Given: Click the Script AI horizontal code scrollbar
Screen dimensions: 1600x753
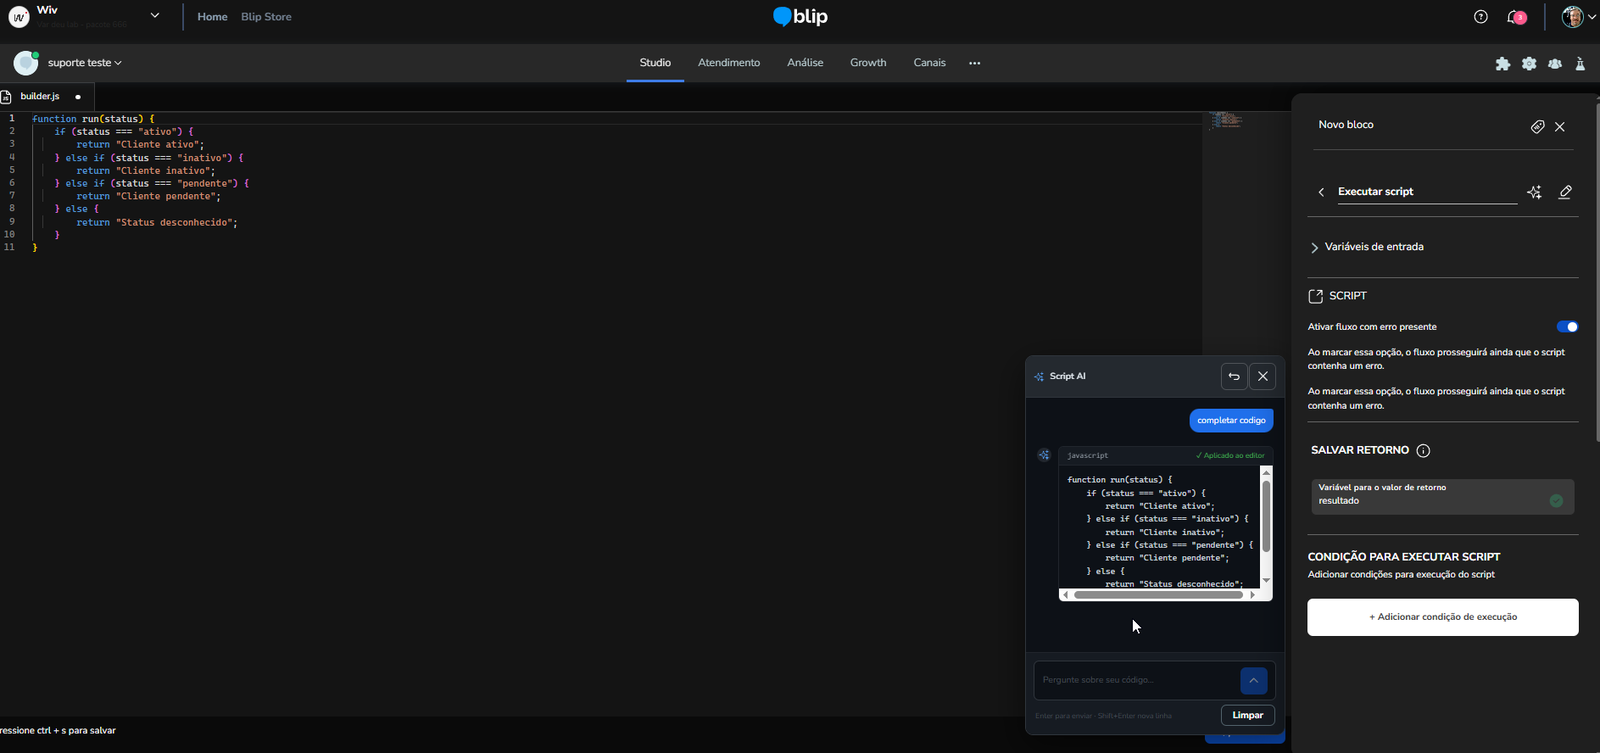Looking at the screenshot, I should (x=1158, y=595).
